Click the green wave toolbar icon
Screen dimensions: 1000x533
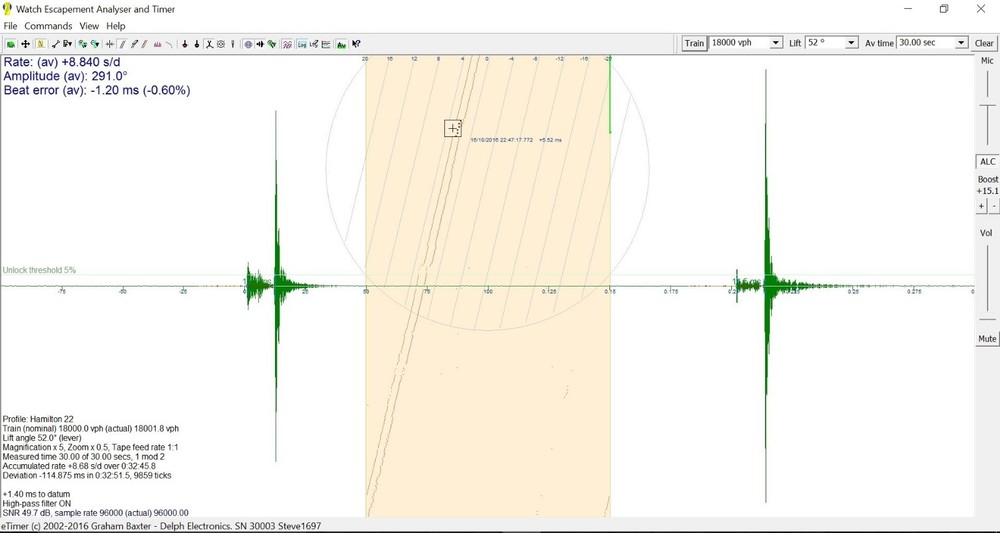(272, 44)
